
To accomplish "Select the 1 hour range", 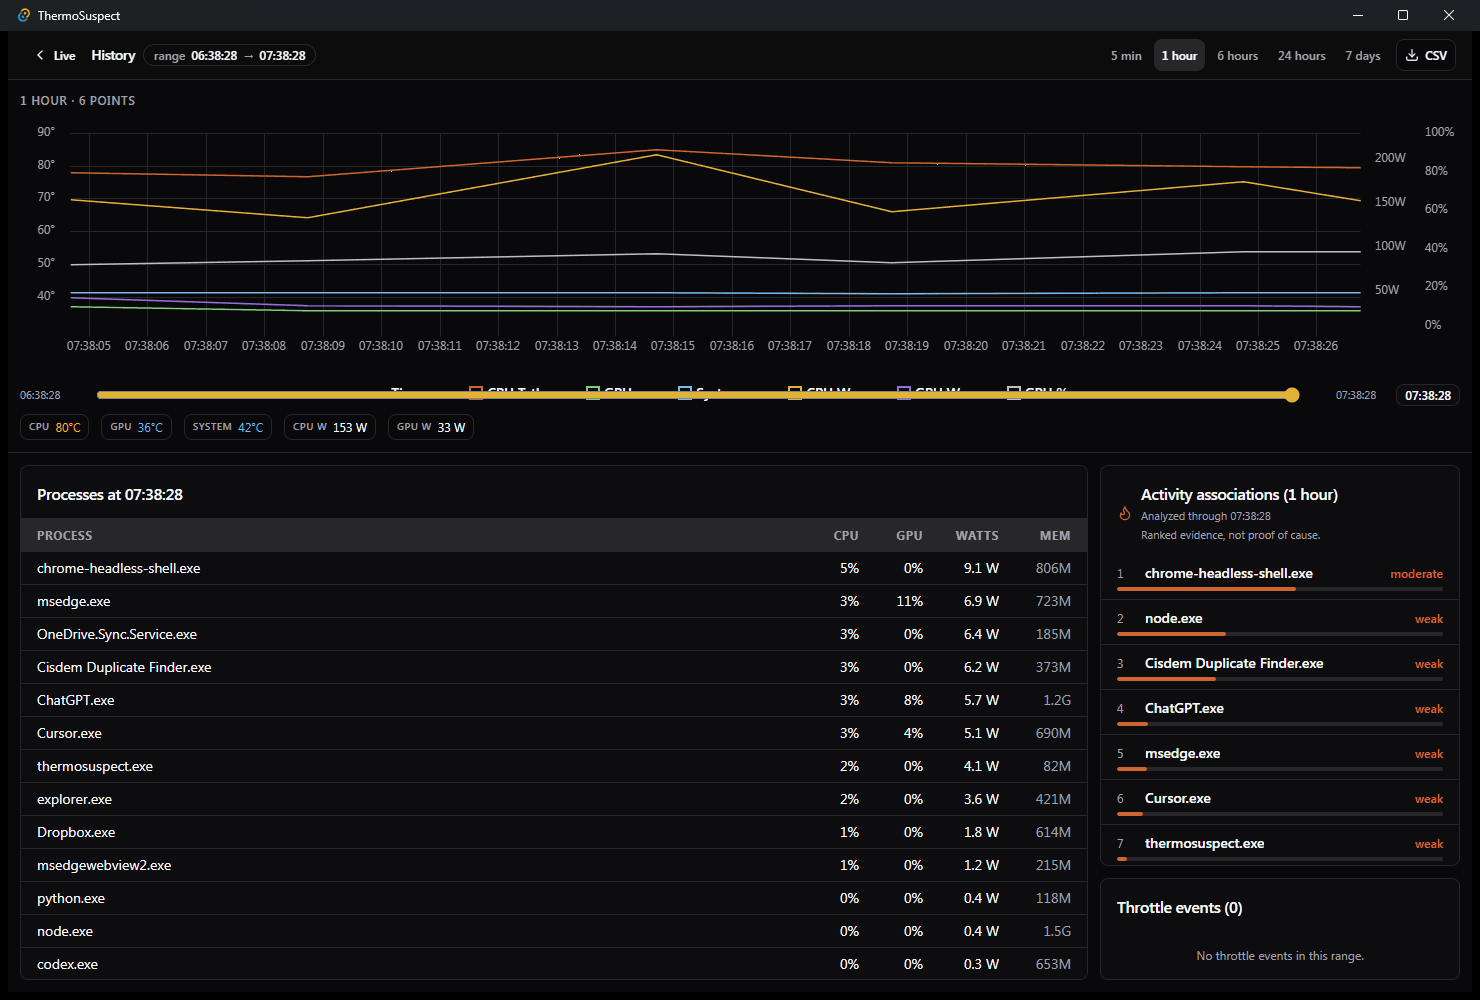I will point(1179,56).
